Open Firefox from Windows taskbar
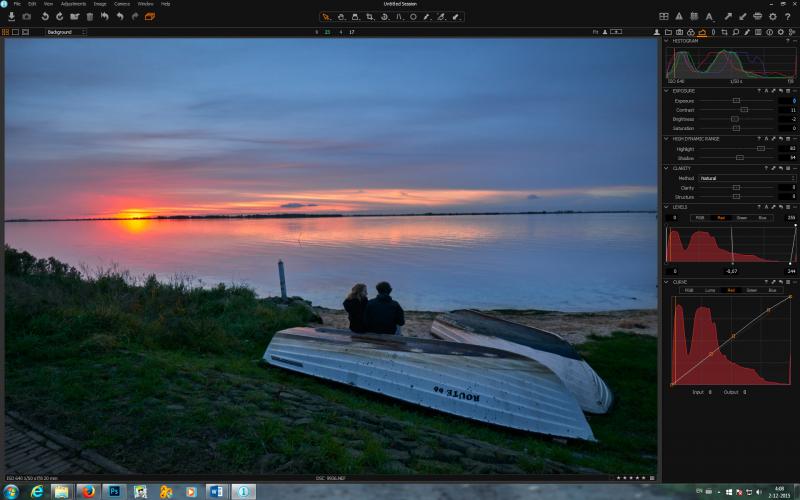This screenshot has height=500, width=800. [88, 491]
